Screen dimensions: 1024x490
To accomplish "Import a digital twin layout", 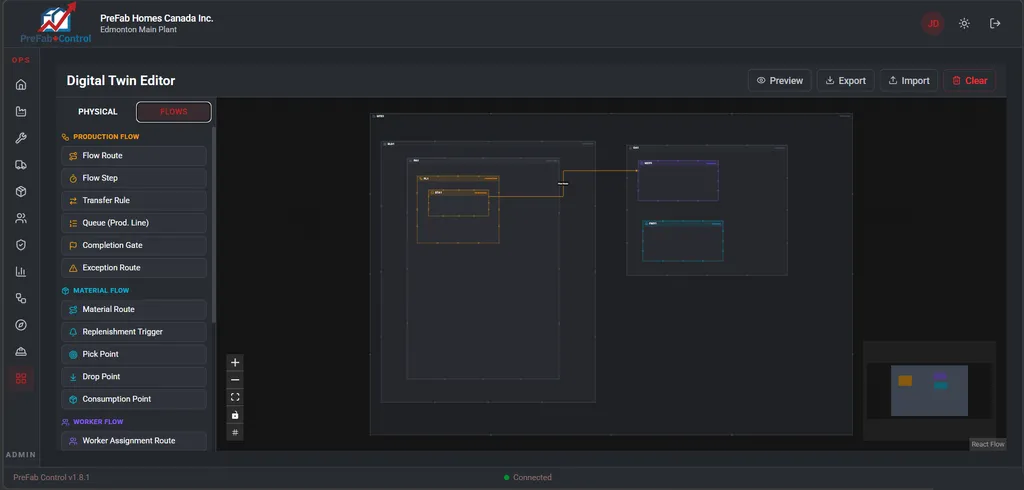I will click(909, 80).
